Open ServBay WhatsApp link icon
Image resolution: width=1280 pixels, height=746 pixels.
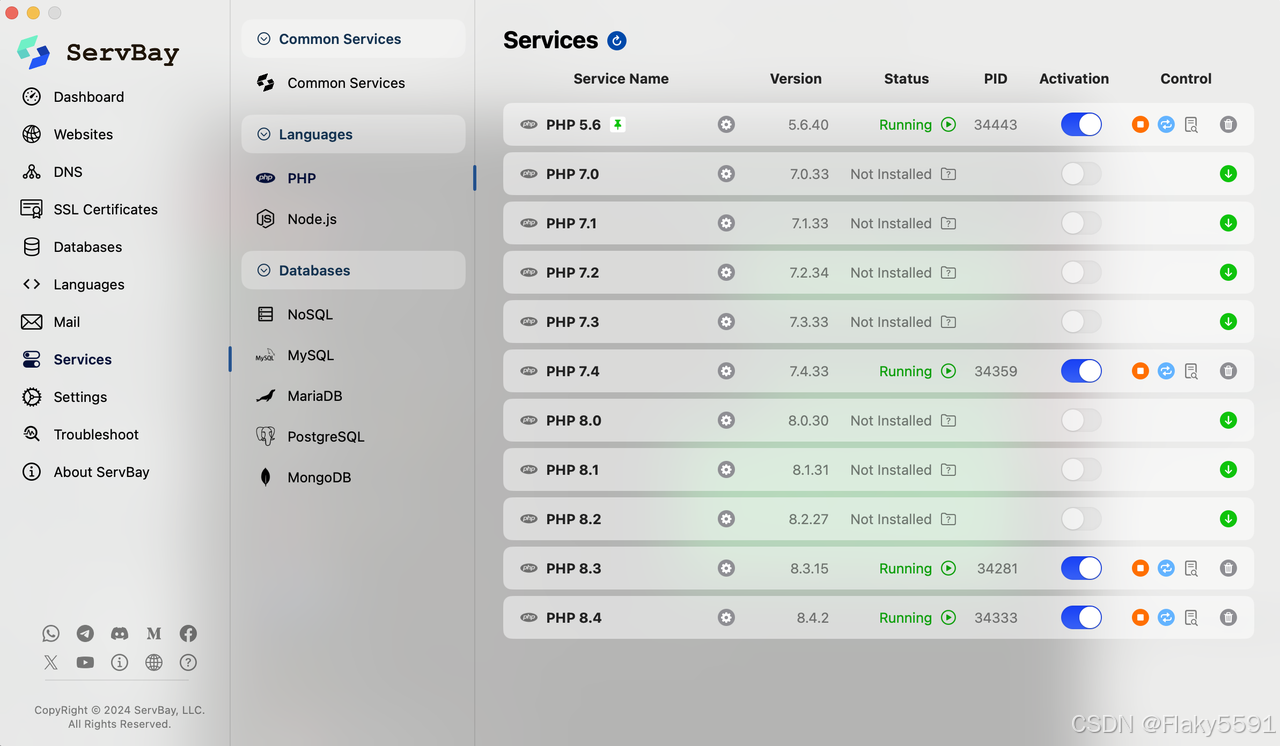(51, 633)
